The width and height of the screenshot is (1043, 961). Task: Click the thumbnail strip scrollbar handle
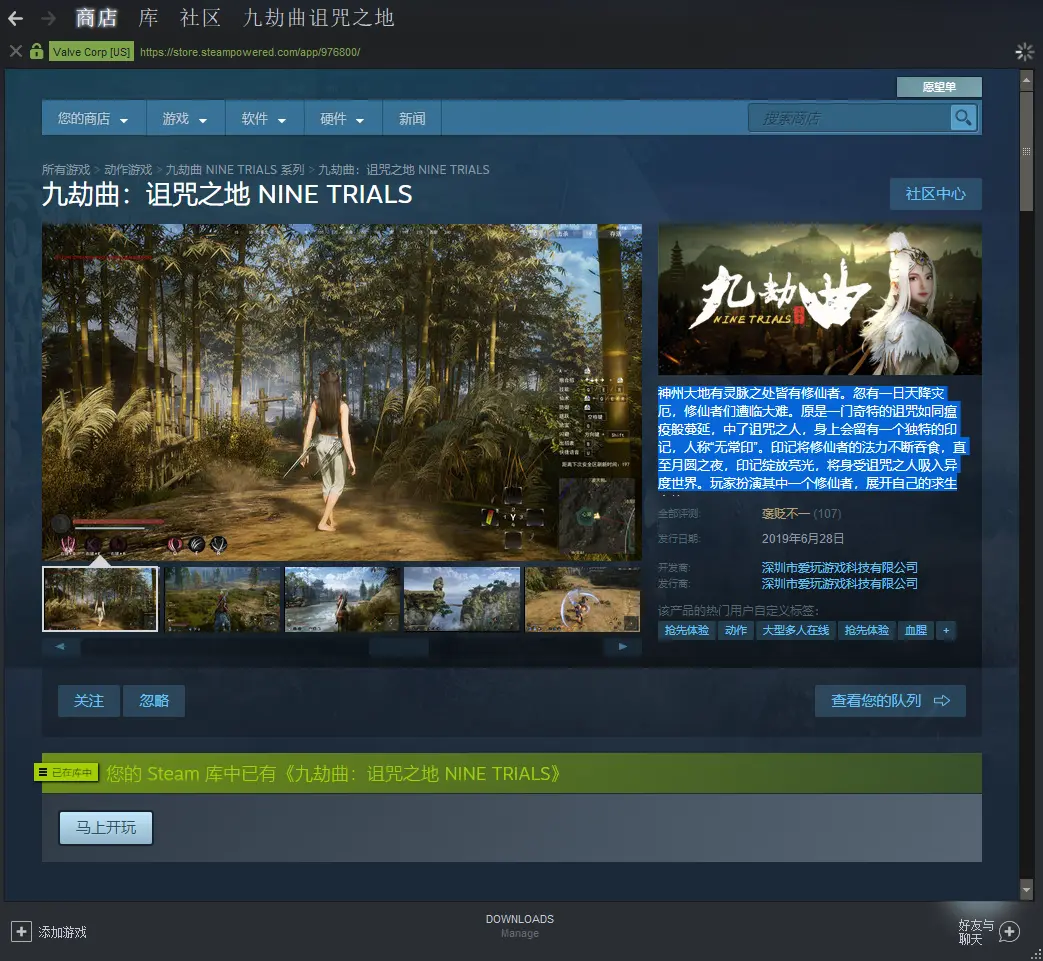click(398, 646)
